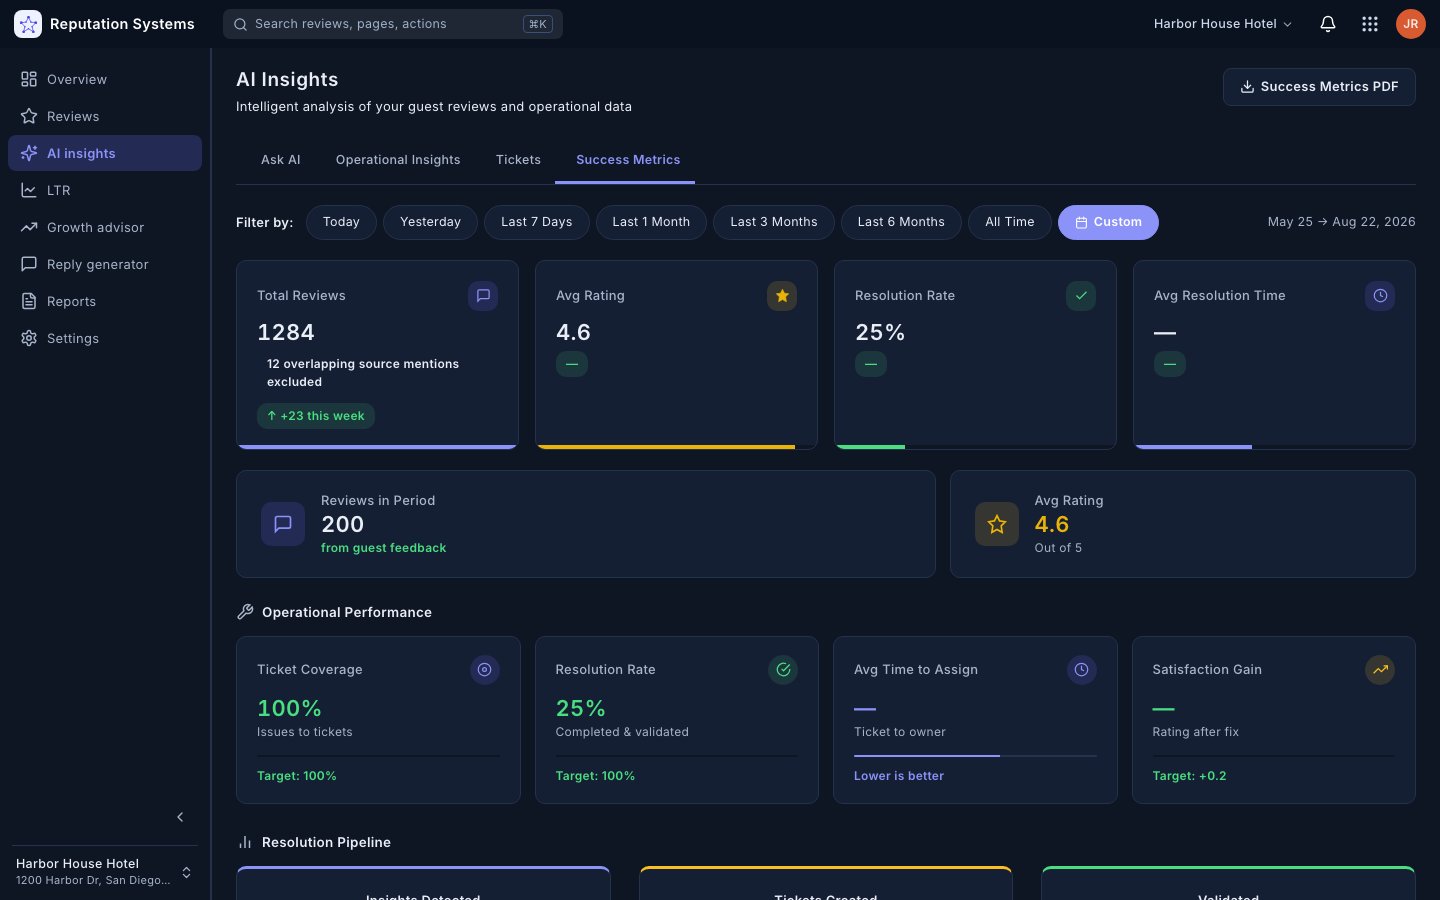Image resolution: width=1440 pixels, height=900 pixels.
Task: Open Reviews in the sidebar
Action: [x=105, y=116]
